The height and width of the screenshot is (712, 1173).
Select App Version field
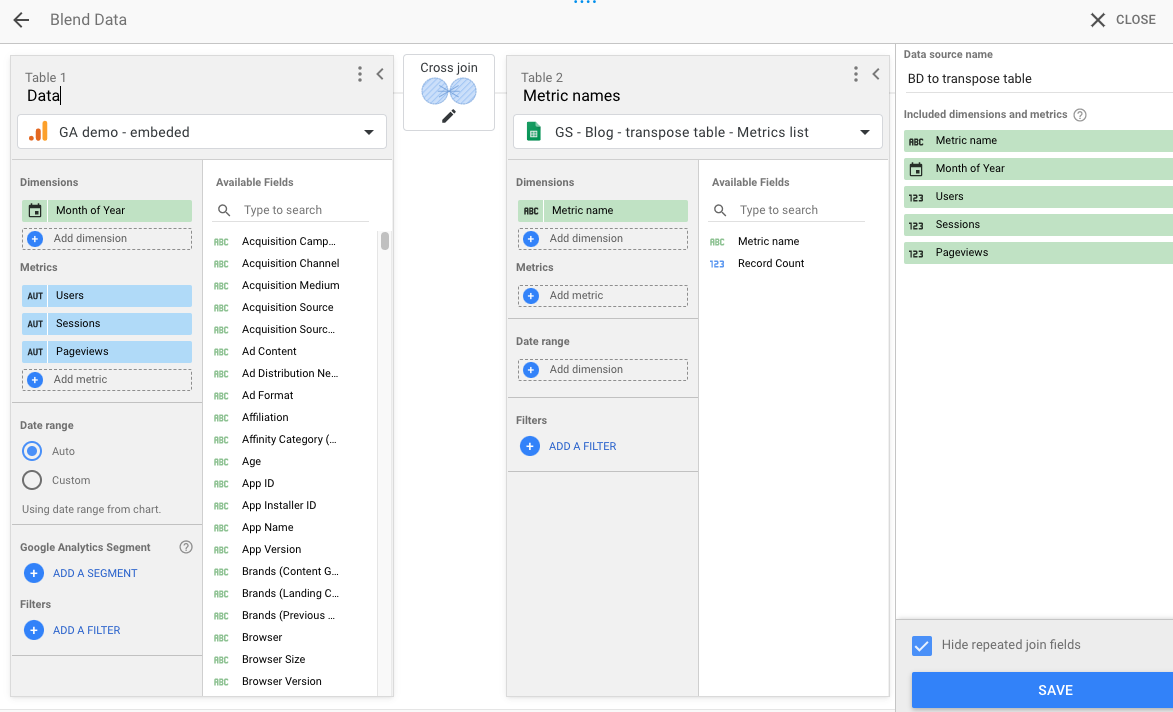coord(272,550)
